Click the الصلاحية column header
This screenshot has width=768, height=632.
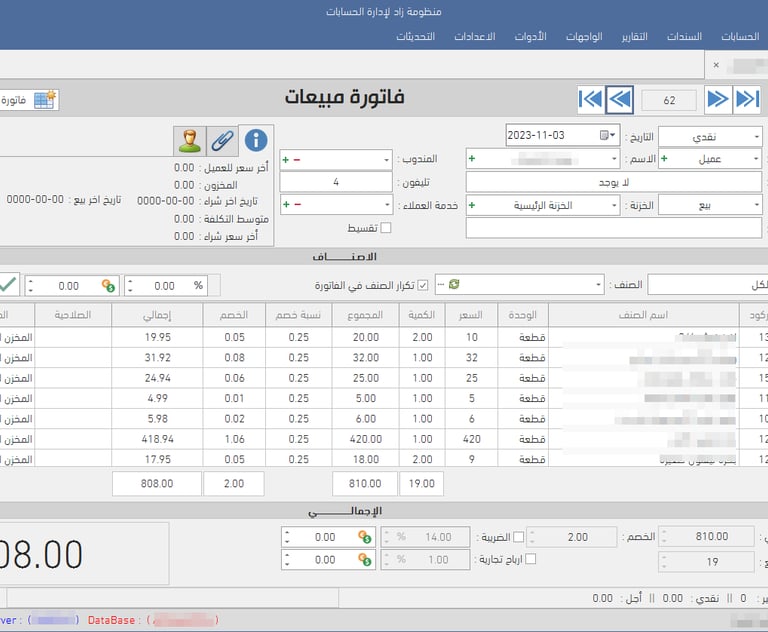[73, 315]
